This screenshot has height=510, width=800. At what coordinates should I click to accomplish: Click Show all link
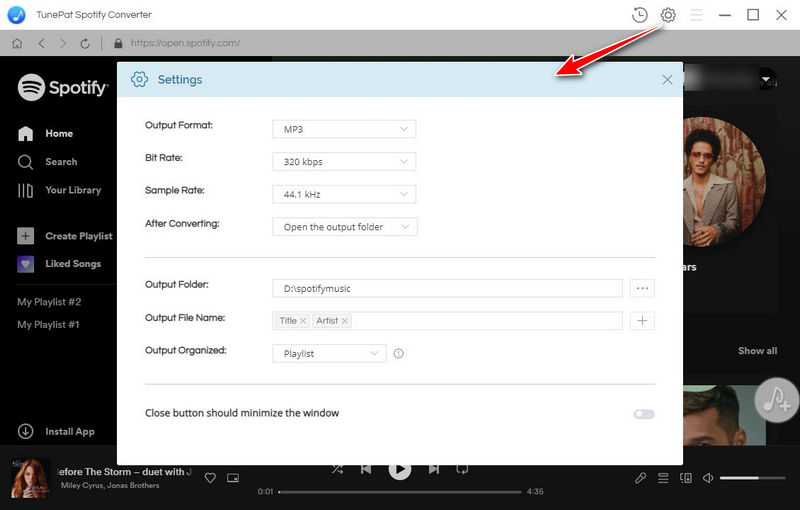tap(757, 351)
